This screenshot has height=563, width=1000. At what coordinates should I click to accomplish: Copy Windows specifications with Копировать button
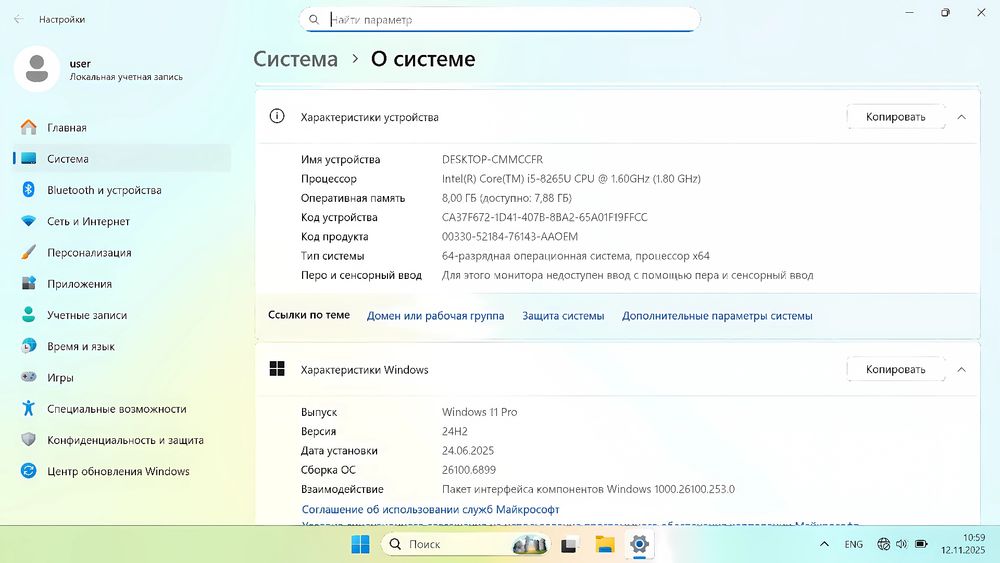tap(895, 369)
